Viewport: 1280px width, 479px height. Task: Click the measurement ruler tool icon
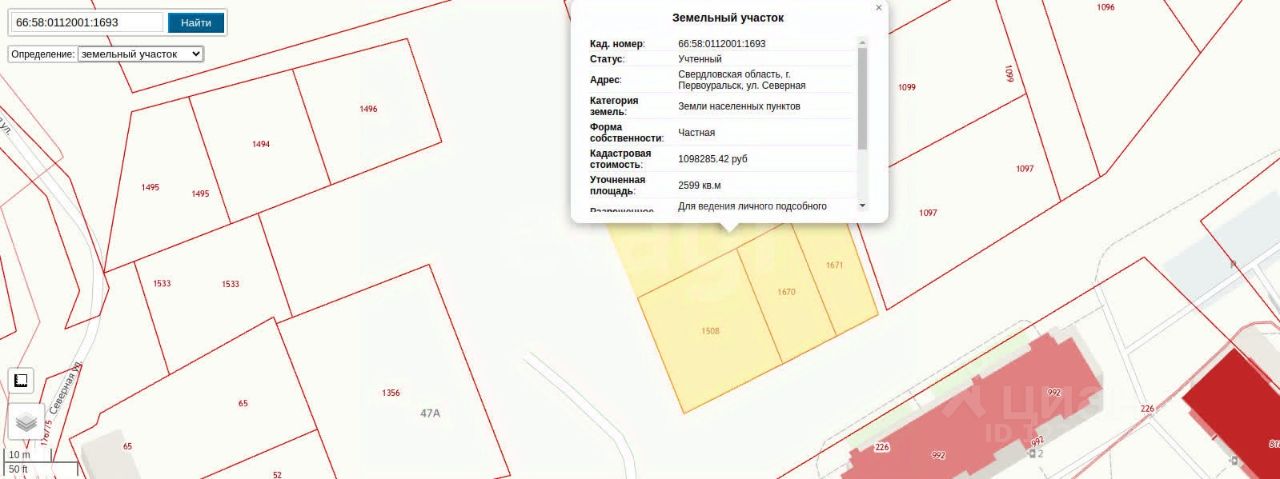[x=21, y=380]
